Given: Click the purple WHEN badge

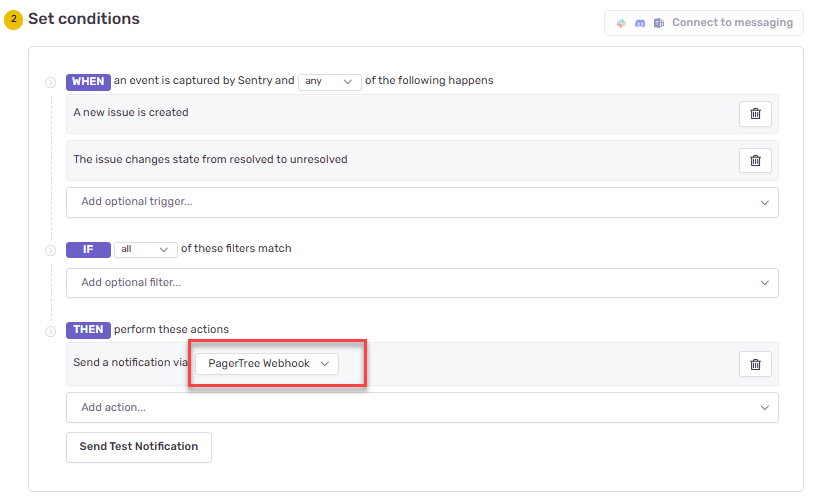Looking at the screenshot, I should 88,82.
